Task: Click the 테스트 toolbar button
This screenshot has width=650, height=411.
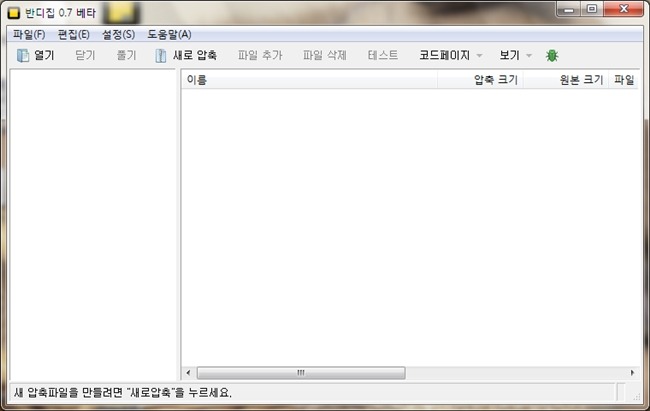Action: [x=383, y=55]
